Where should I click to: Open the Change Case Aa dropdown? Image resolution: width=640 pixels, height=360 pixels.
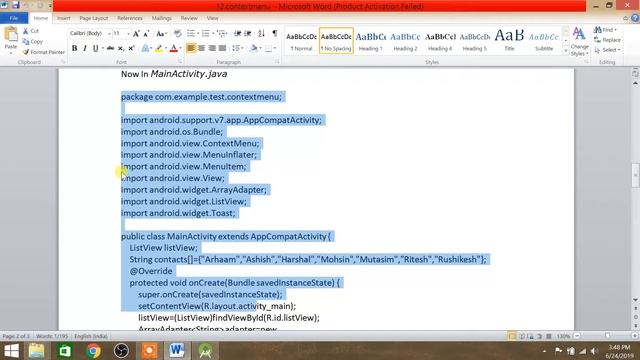point(161,33)
